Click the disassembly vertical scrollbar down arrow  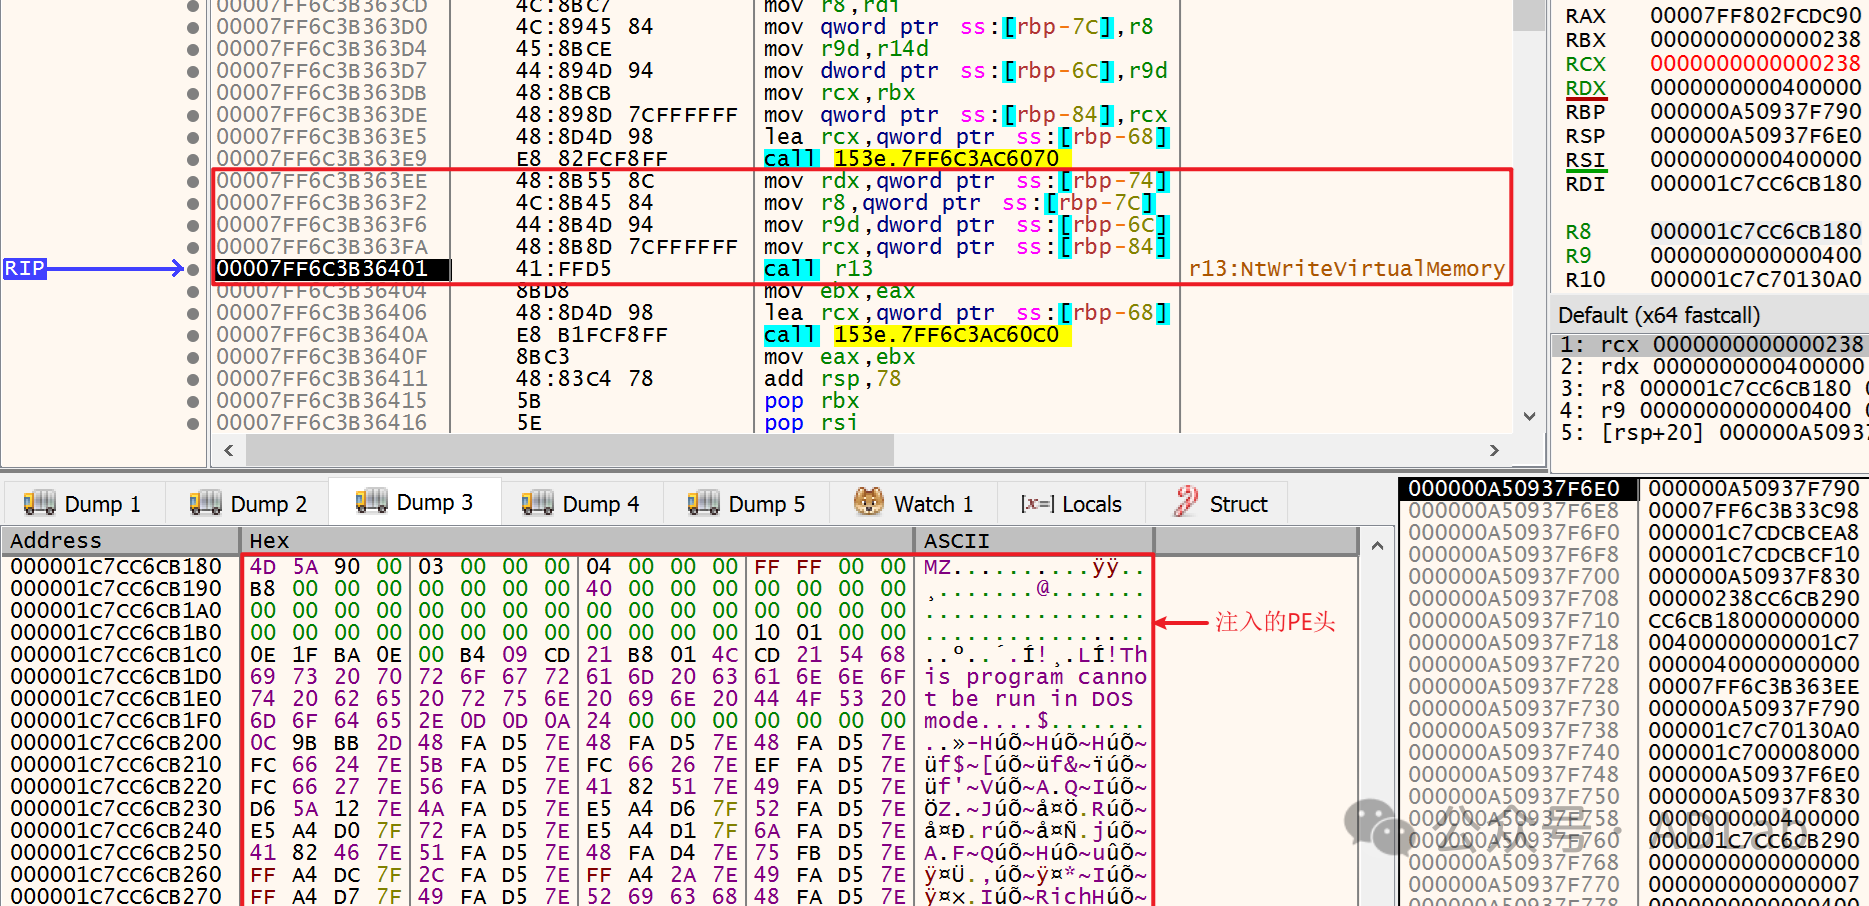click(1529, 416)
